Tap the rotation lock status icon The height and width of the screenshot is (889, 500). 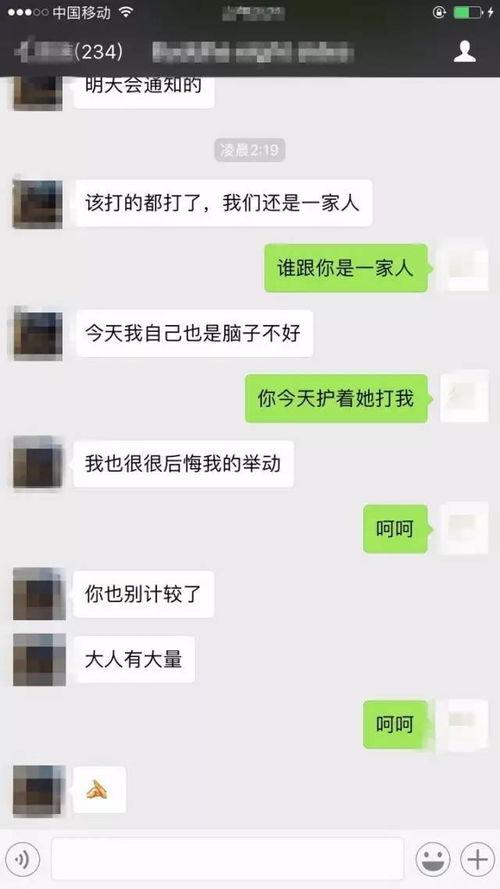coord(439,12)
